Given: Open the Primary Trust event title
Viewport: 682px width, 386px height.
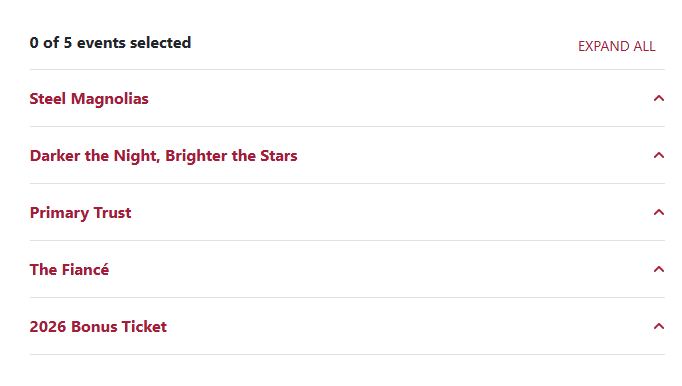Looking at the screenshot, I should click(80, 213).
